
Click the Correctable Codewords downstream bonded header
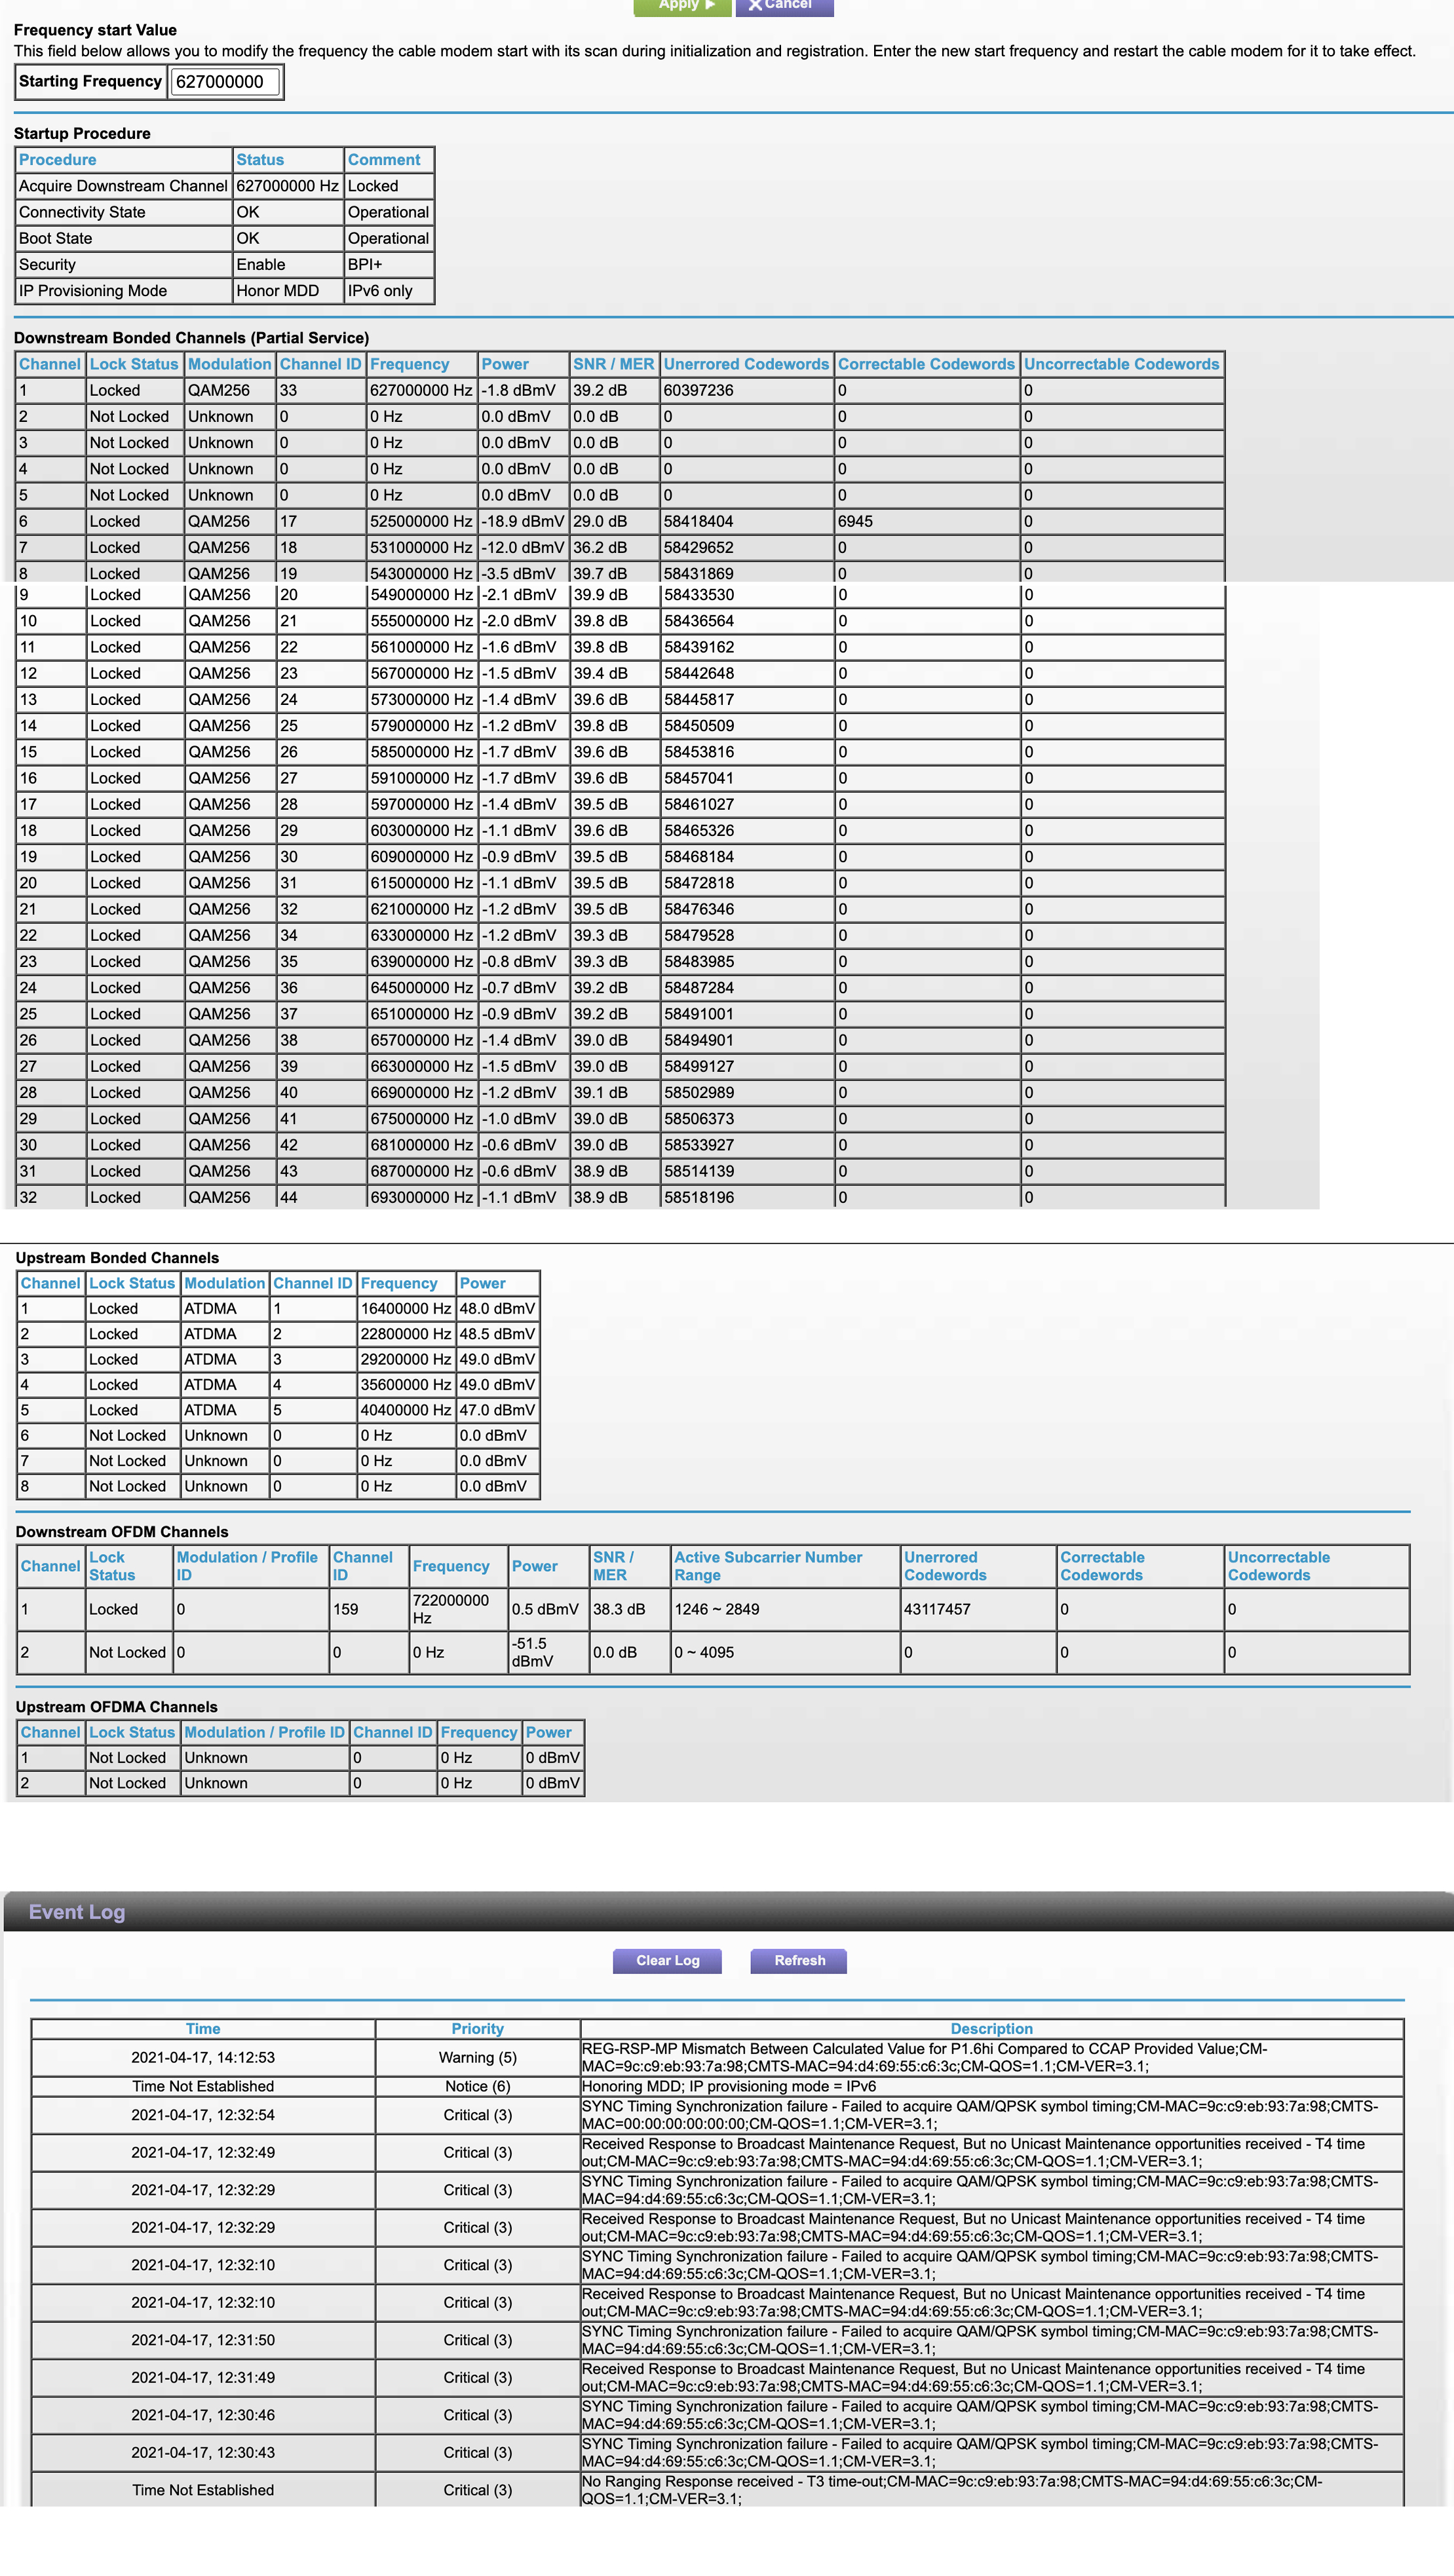point(926,364)
